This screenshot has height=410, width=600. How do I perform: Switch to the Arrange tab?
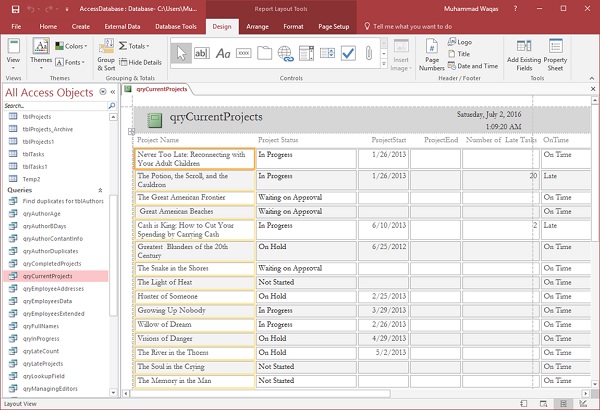(257, 24)
